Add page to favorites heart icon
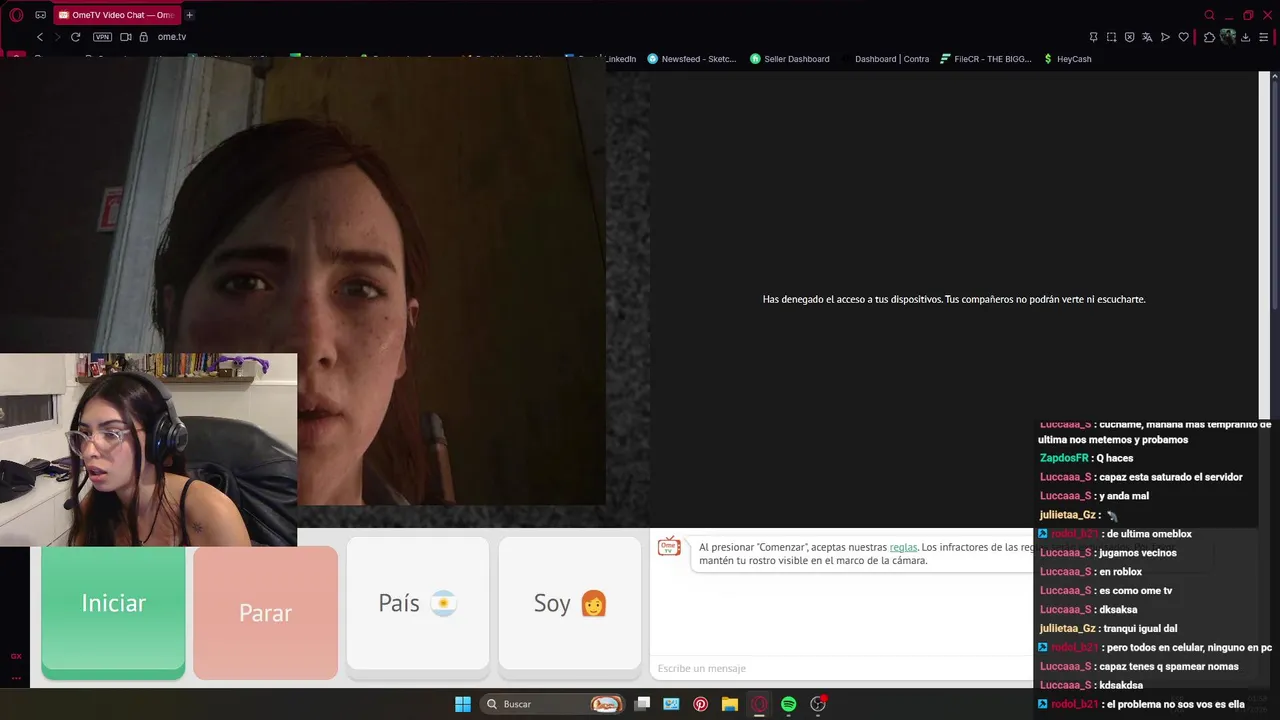 click(x=1183, y=37)
